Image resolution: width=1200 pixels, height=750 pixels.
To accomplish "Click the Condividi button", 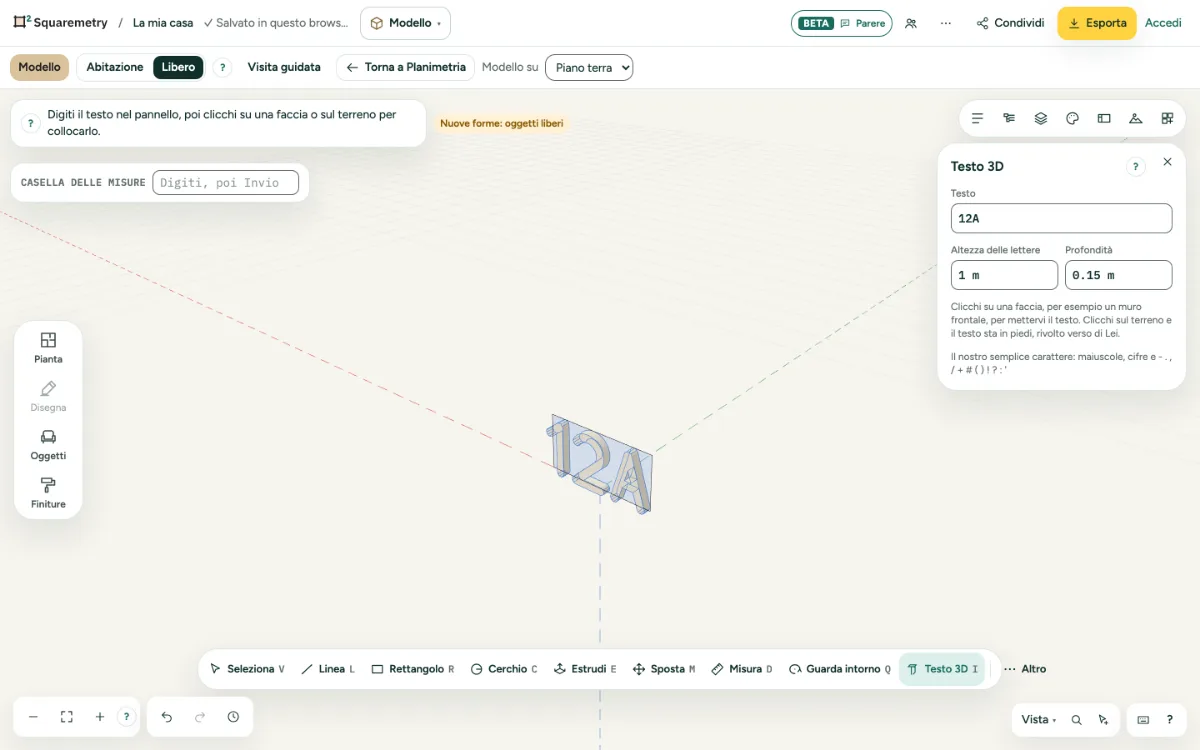I will (1010, 23).
